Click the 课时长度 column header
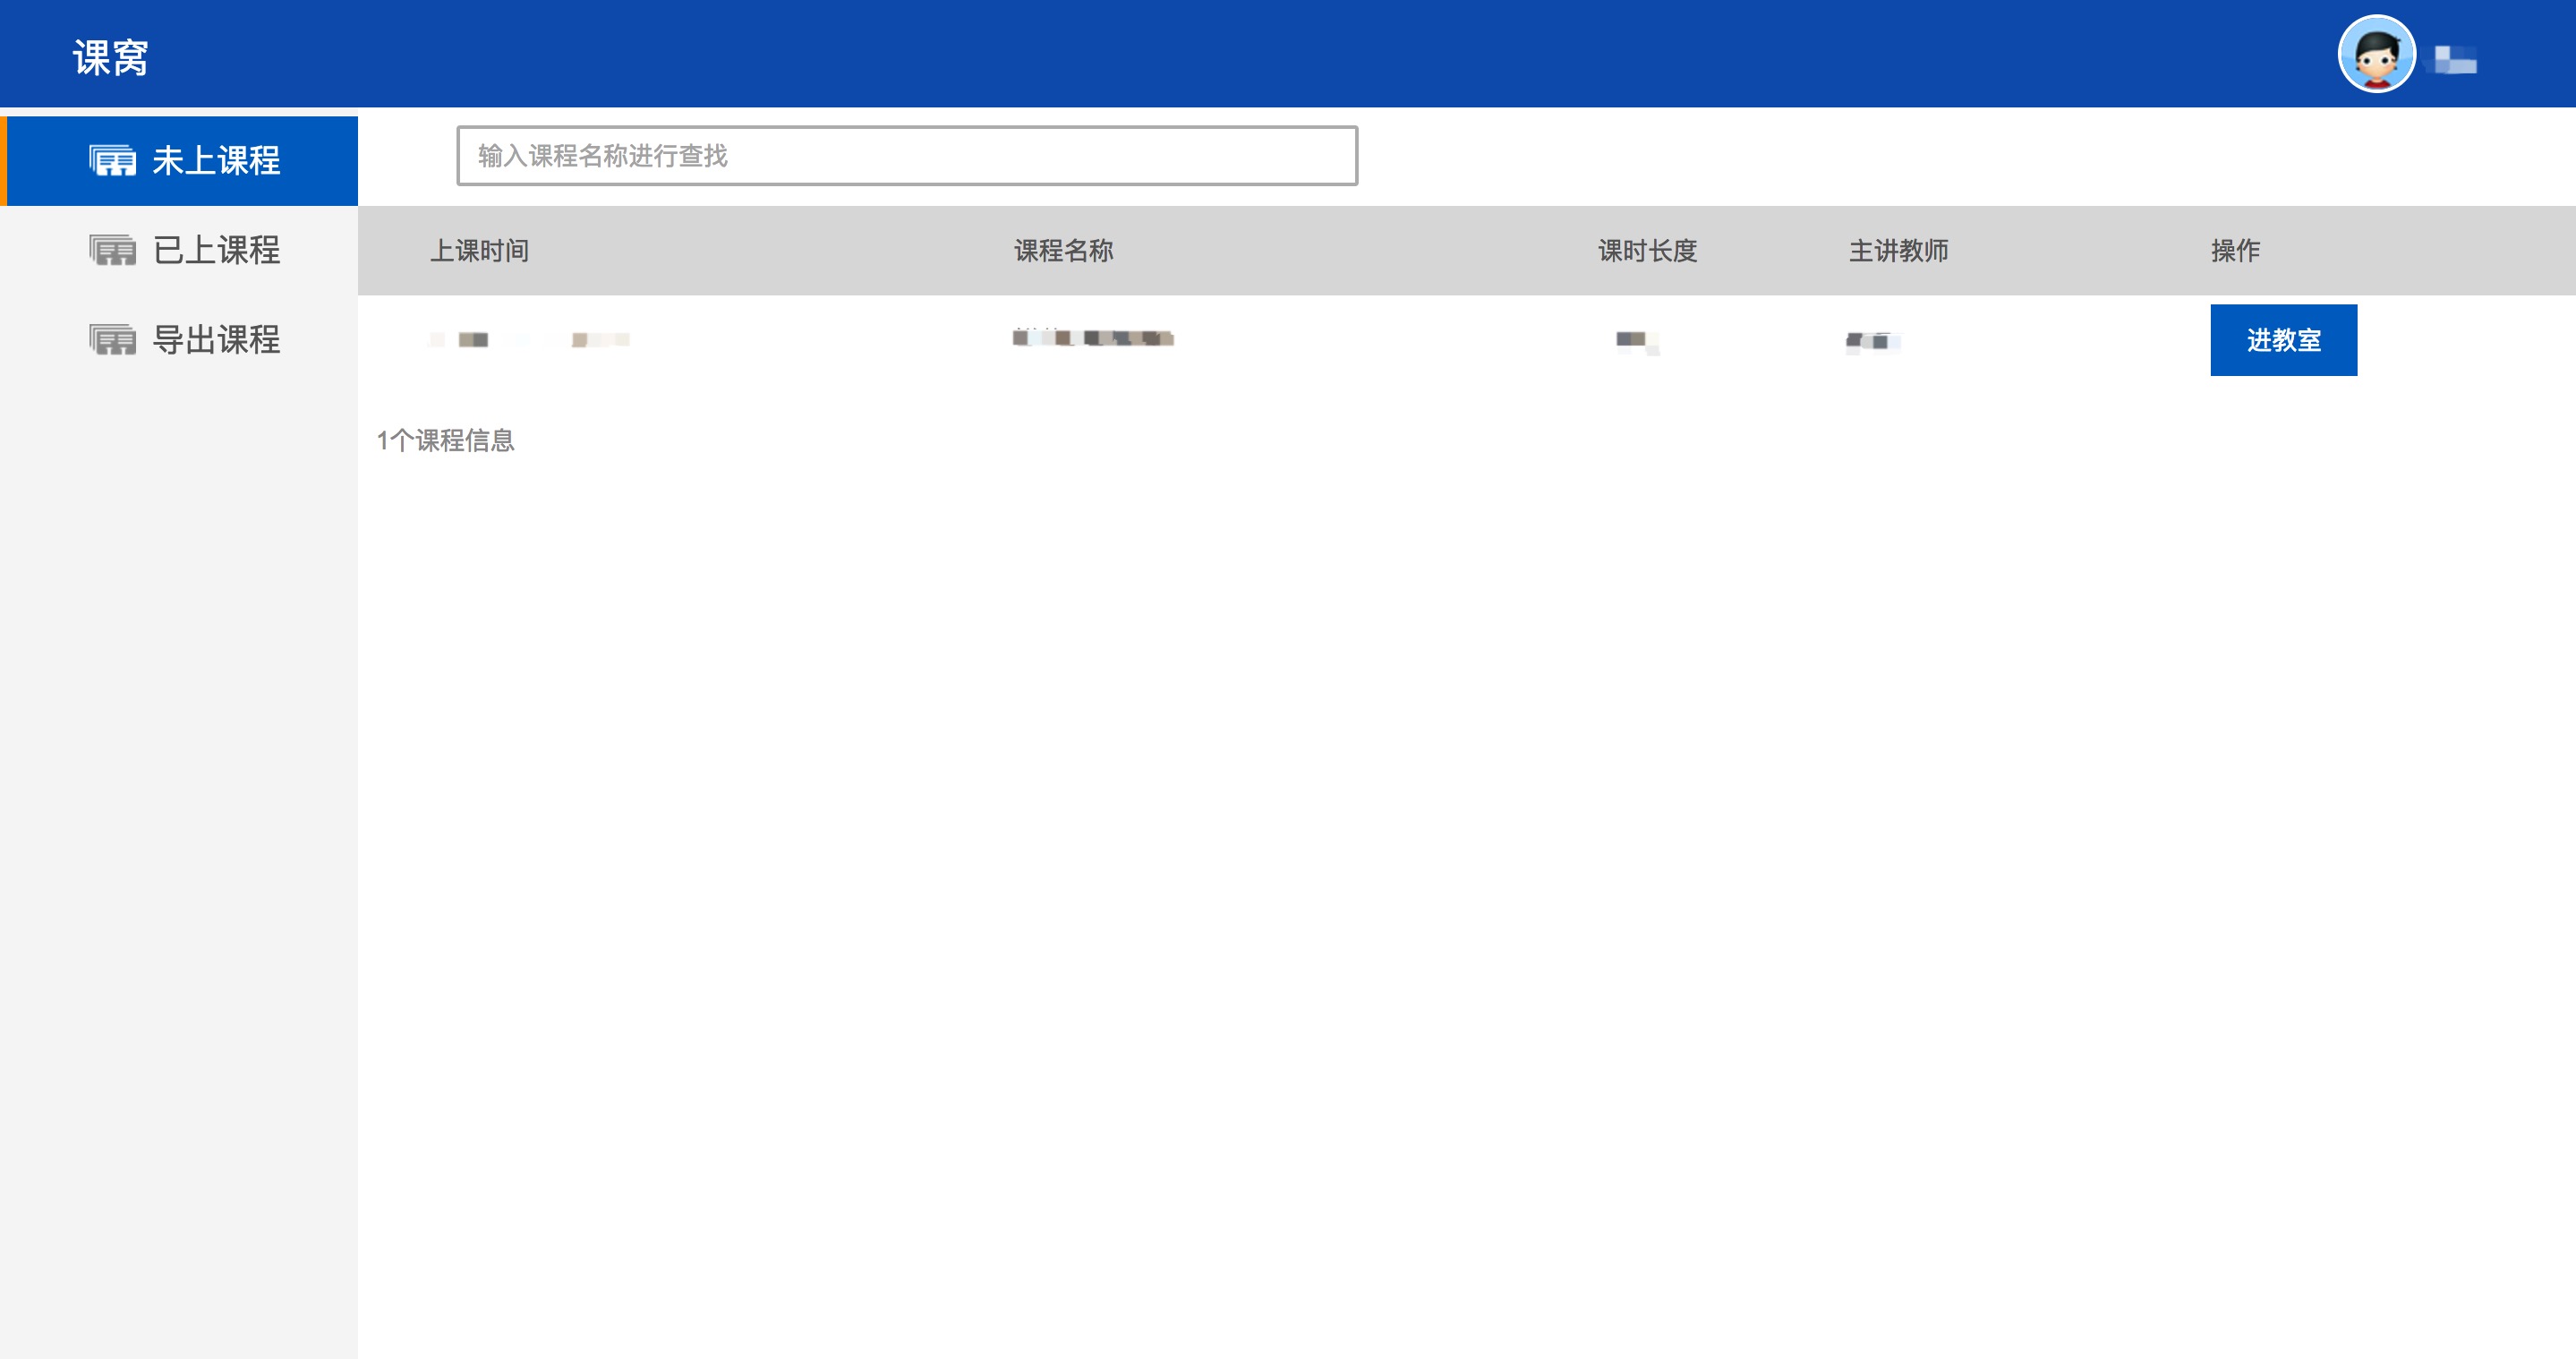The image size is (2576, 1359). tap(1647, 251)
